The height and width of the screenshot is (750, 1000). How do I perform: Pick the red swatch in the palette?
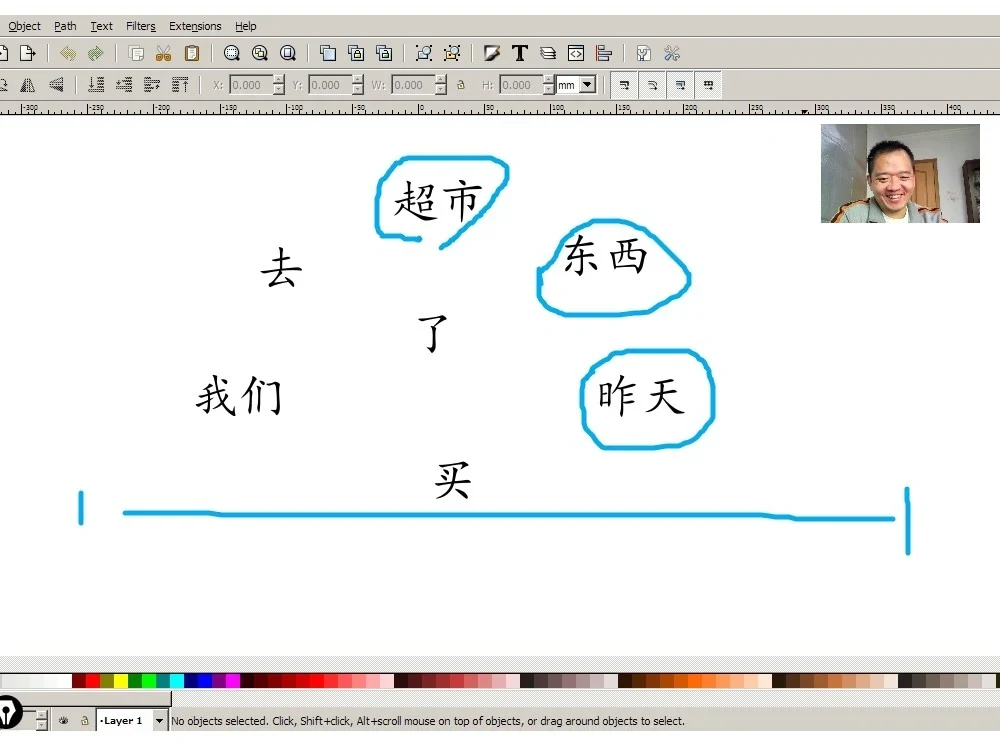(93, 681)
